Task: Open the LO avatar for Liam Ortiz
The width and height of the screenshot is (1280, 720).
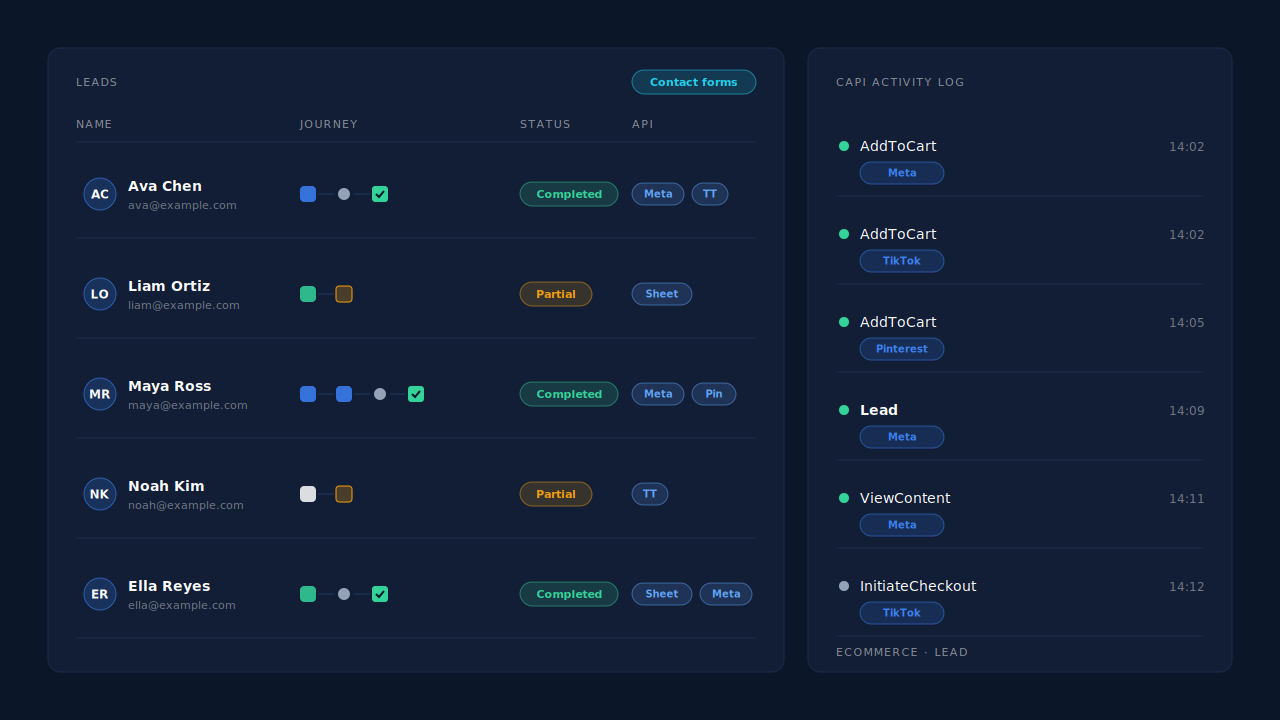Action: click(100, 294)
